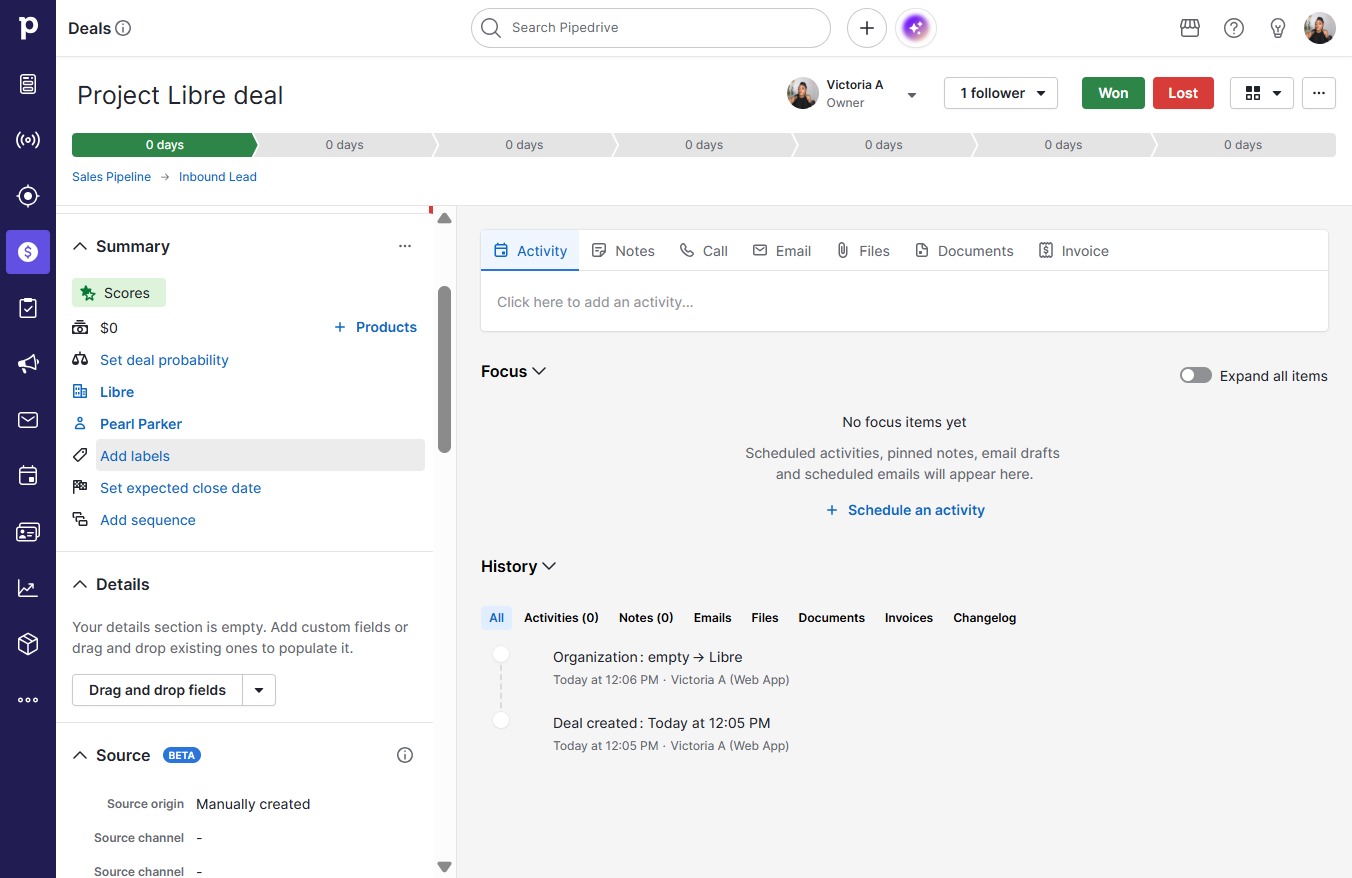Open the Drag and drop fields arrow dropdown
Screen dimensions: 1352x878
(259, 690)
